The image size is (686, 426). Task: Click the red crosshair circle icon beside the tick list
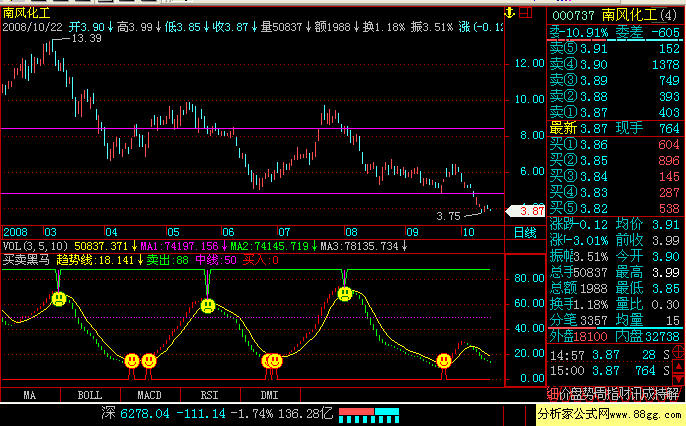679,352
